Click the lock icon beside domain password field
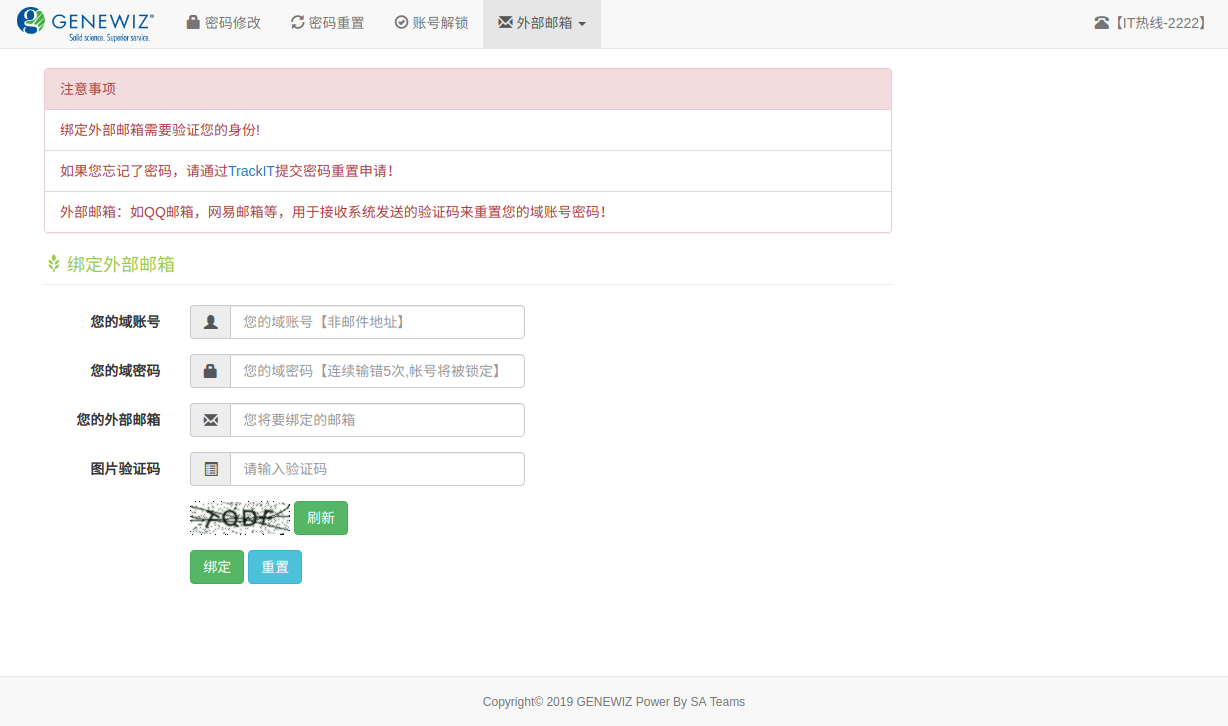This screenshot has height=726, width=1228. [x=209, y=370]
